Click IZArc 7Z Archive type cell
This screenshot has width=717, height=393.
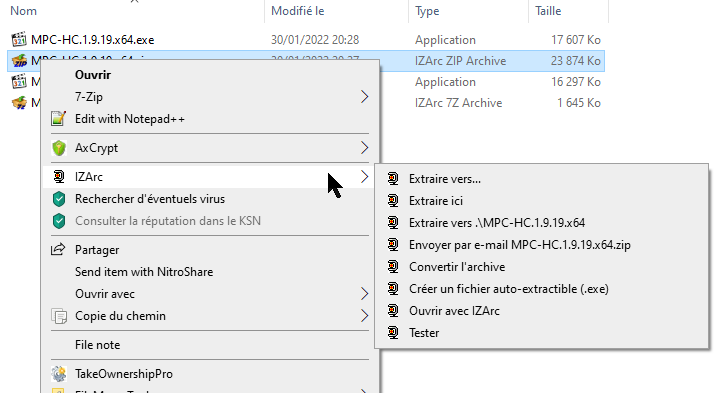(x=458, y=103)
